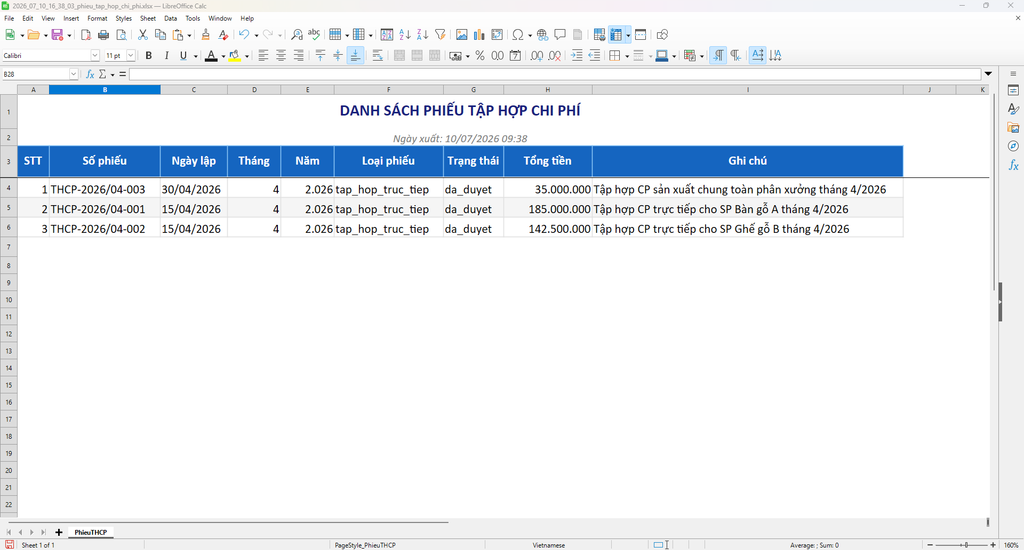Open print preview
The width and height of the screenshot is (1024, 550).
coord(121,35)
